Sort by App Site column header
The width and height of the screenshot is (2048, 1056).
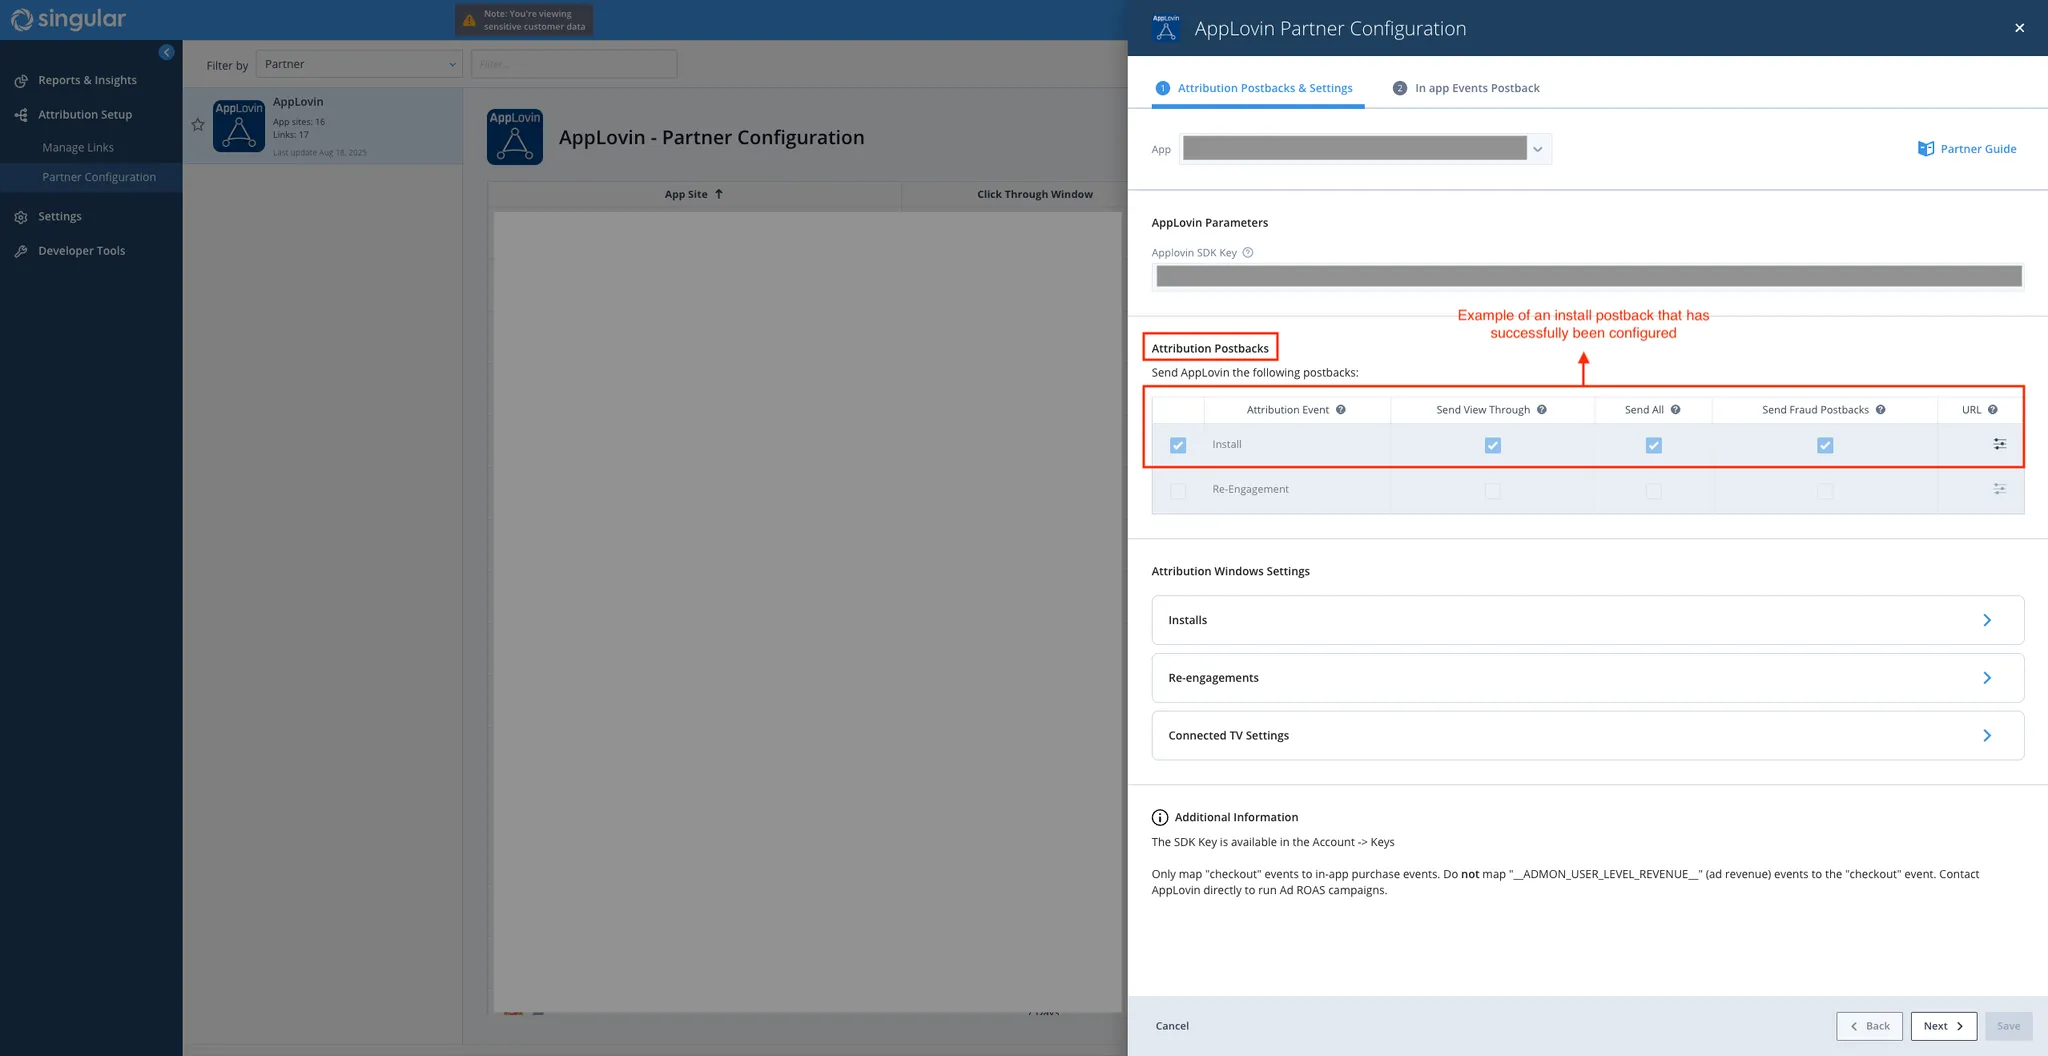click(693, 194)
